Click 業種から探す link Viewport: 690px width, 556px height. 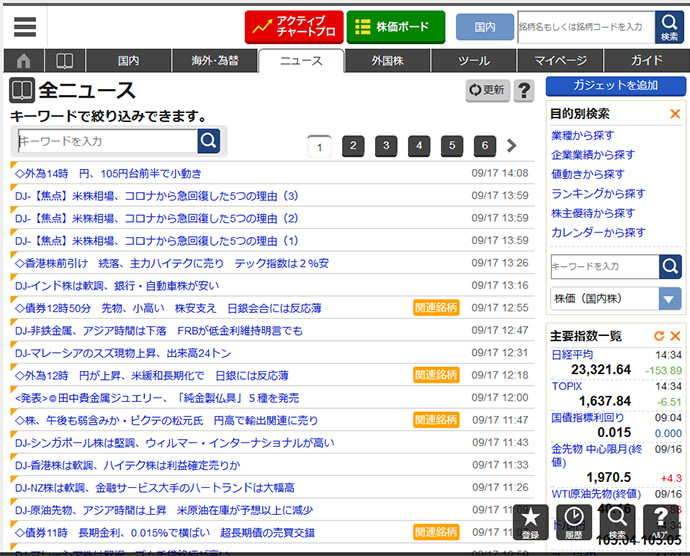pos(583,135)
